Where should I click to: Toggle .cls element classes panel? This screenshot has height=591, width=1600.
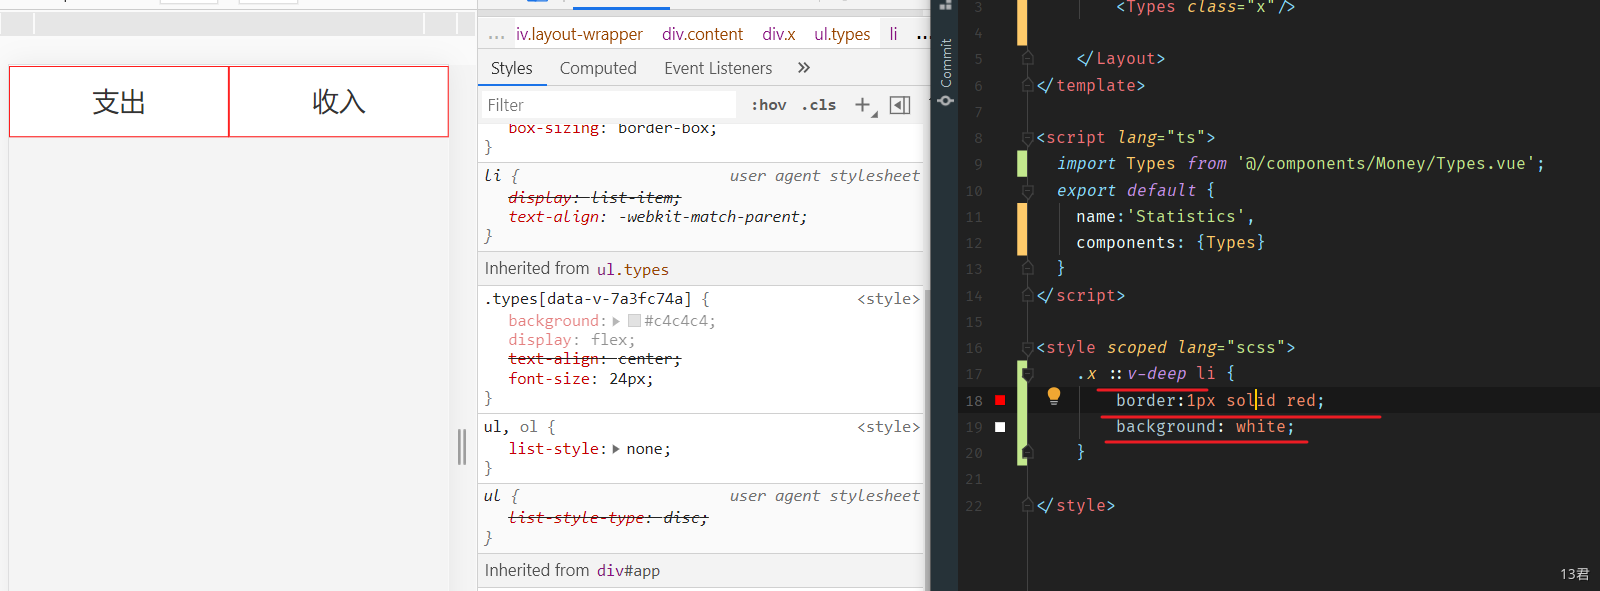(819, 105)
